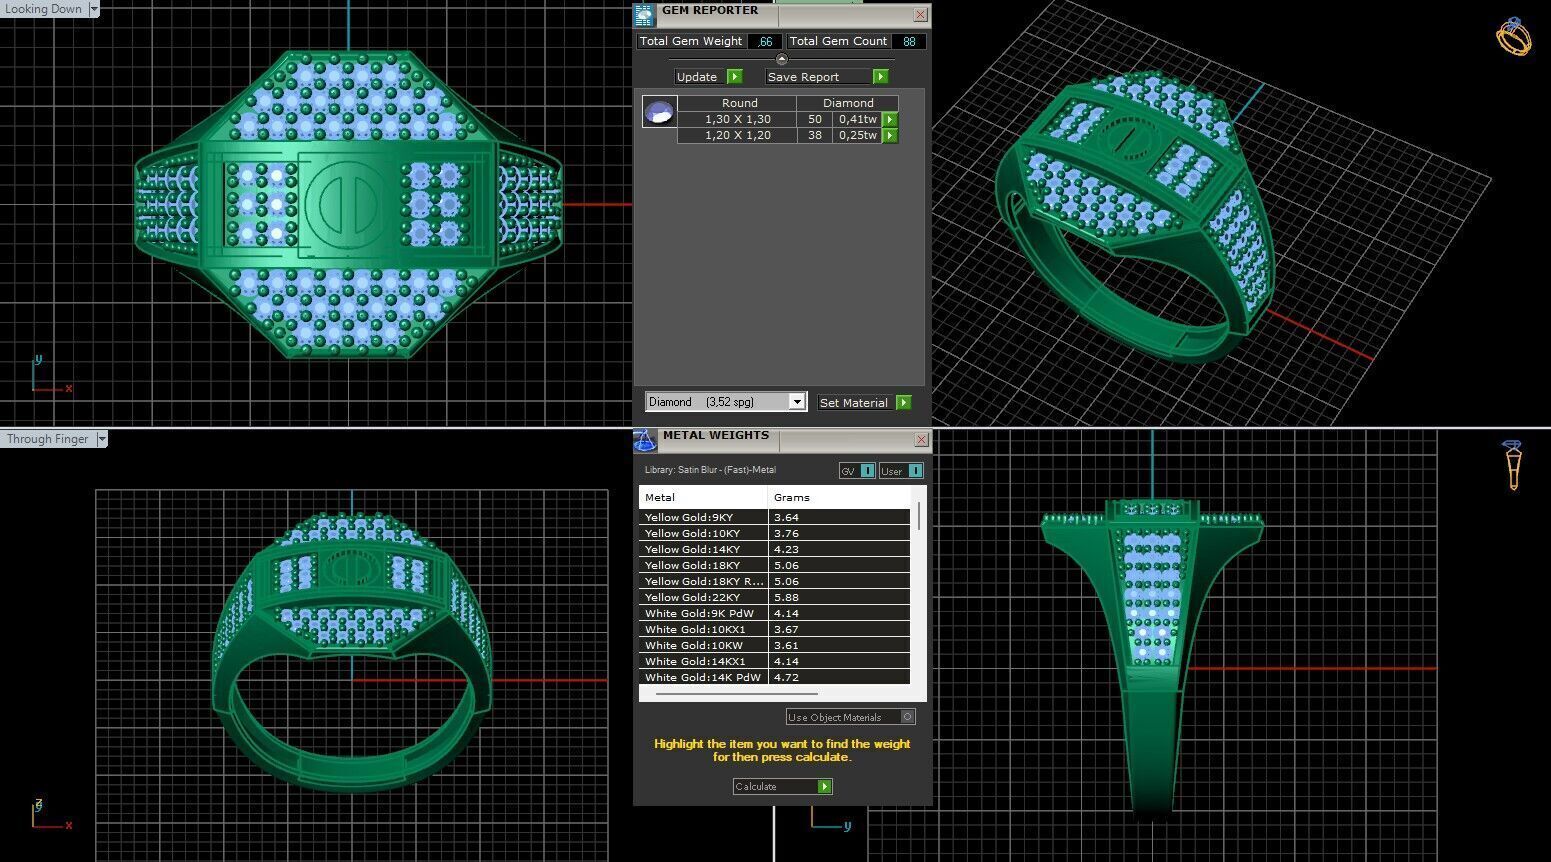Viewport: 1551px width, 862px height.
Task: Select the Yellow Gold:14KY row
Action: pos(775,549)
